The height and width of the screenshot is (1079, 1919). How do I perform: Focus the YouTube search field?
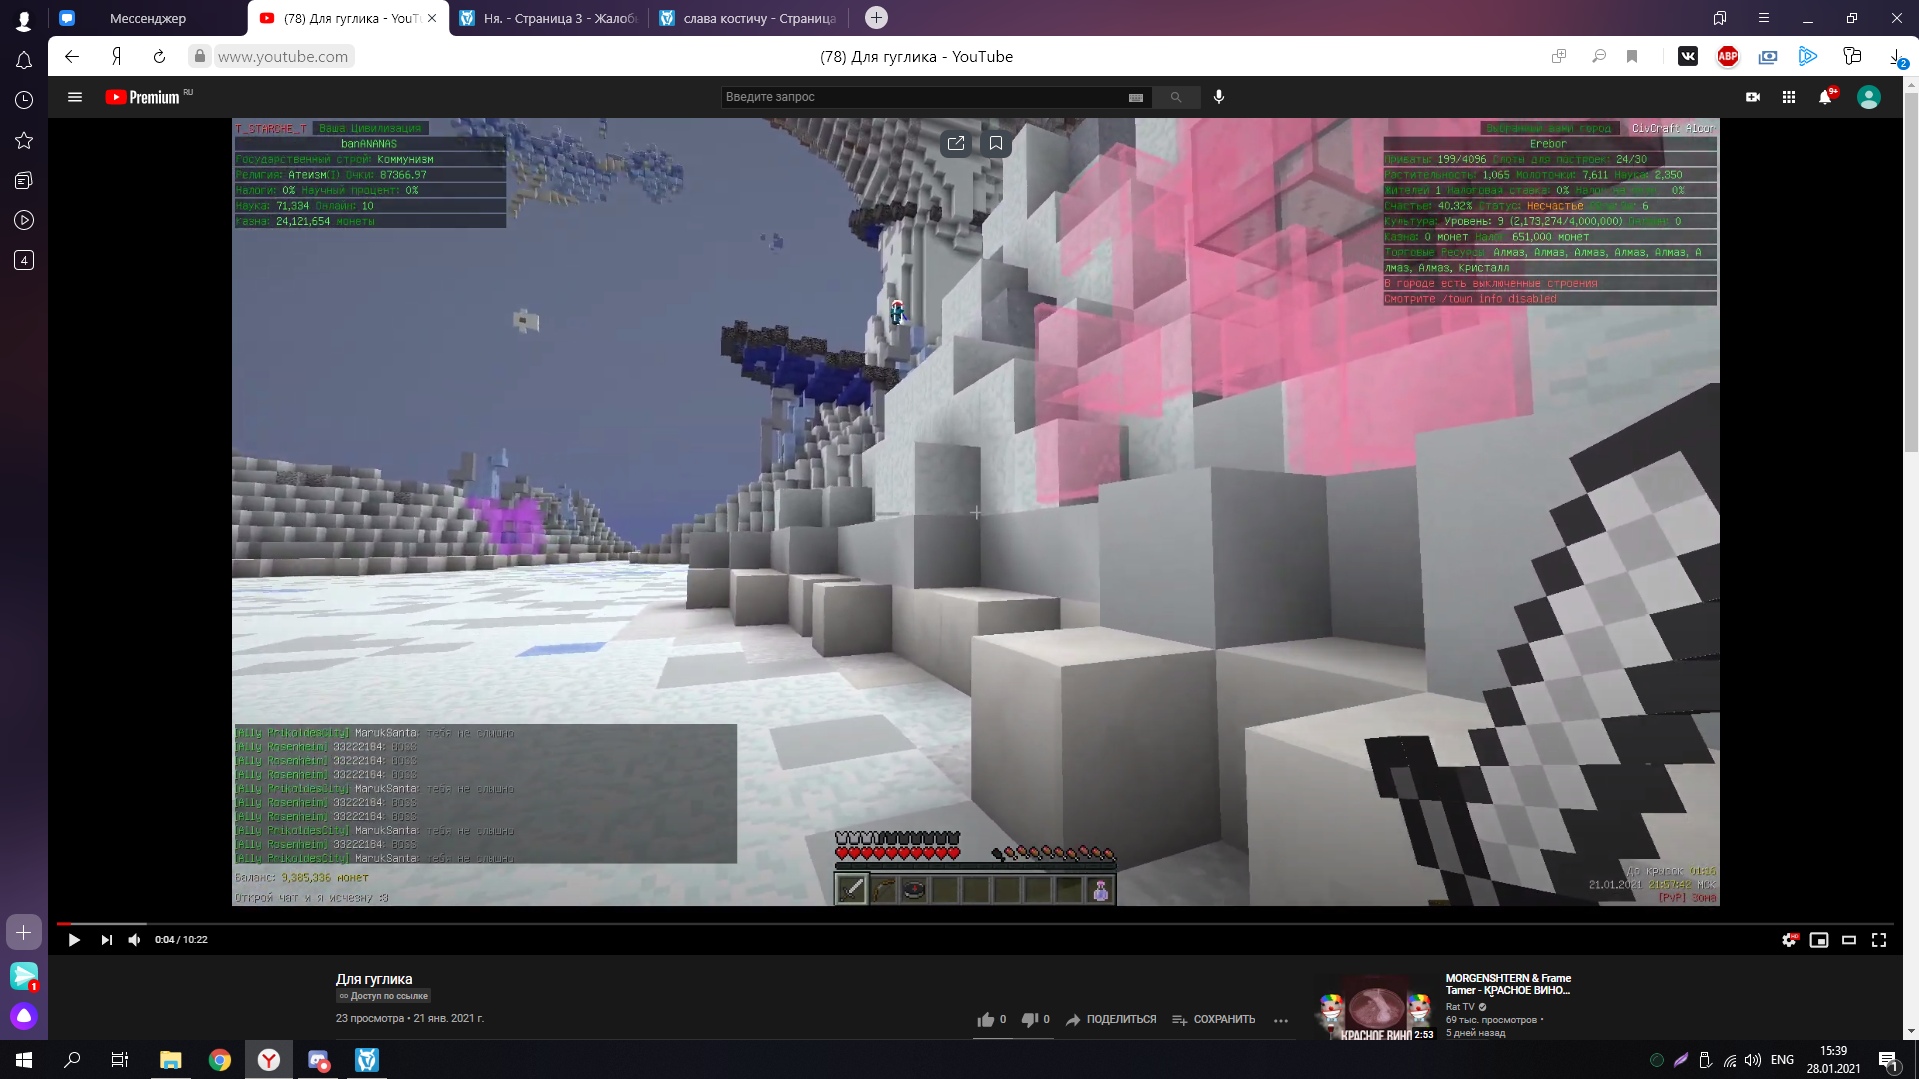coord(920,97)
